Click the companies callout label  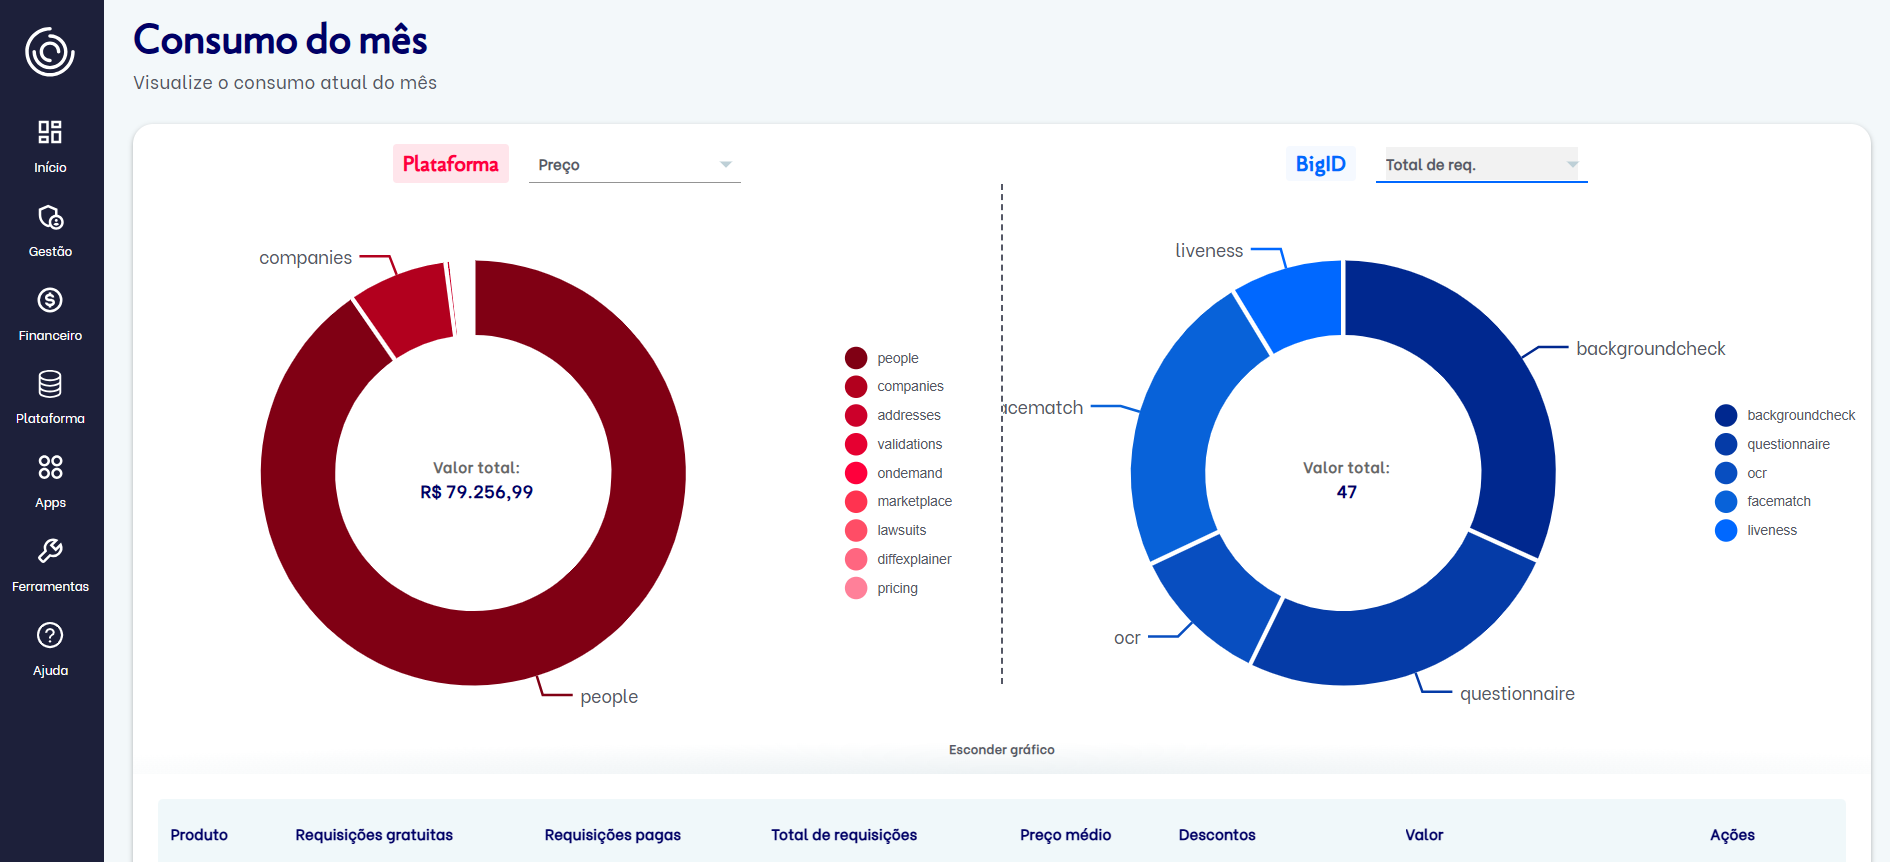305,258
